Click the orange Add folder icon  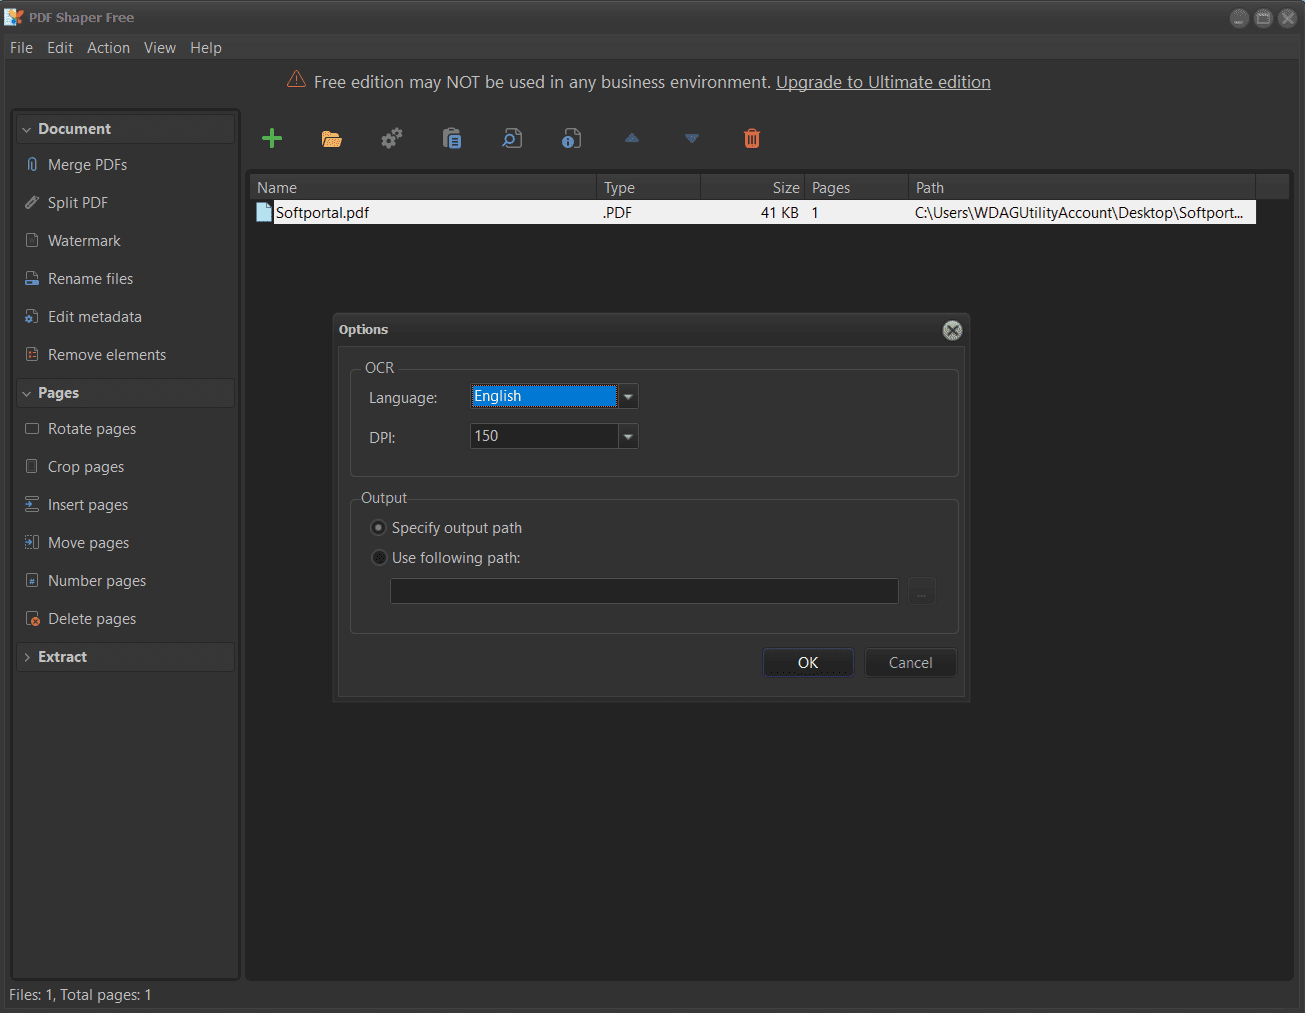[x=332, y=139]
